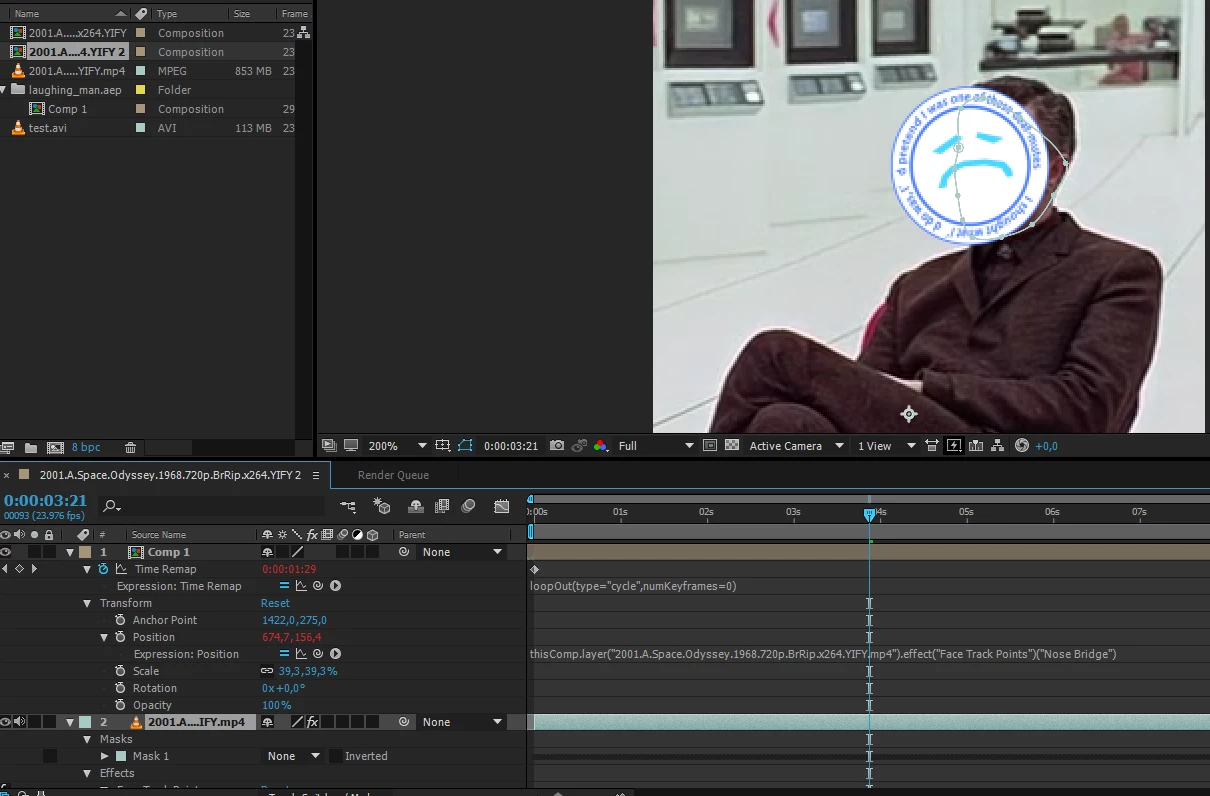Click the exposure value +0,0
Screen dimensions: 1210x796
[1046, 446]
